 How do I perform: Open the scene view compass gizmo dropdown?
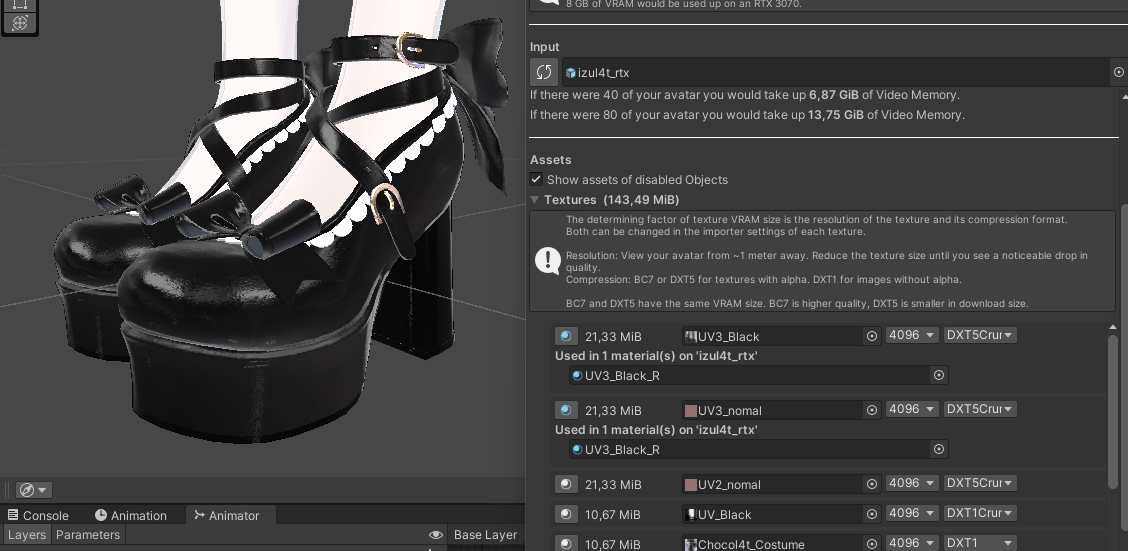[34, 490]
